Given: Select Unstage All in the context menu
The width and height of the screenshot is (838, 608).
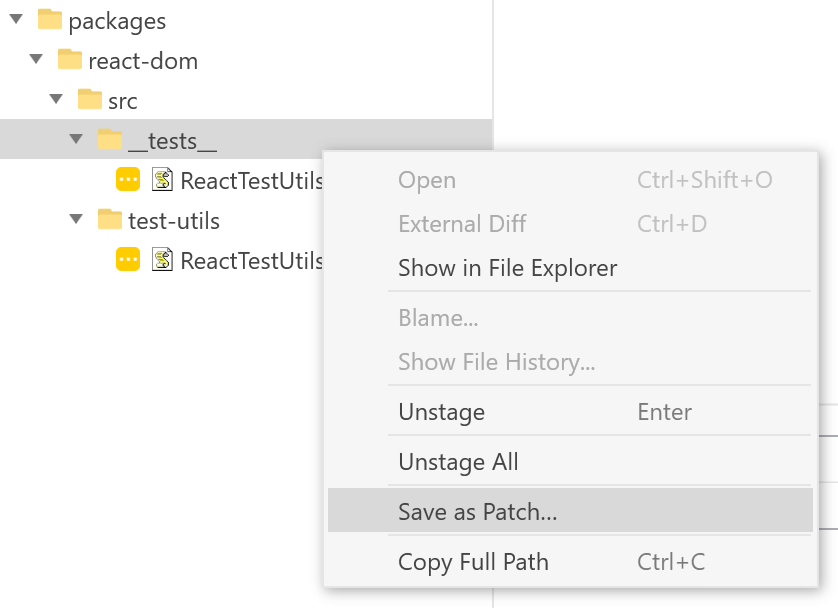Looking at the screenshot, I should click(458, 462).
